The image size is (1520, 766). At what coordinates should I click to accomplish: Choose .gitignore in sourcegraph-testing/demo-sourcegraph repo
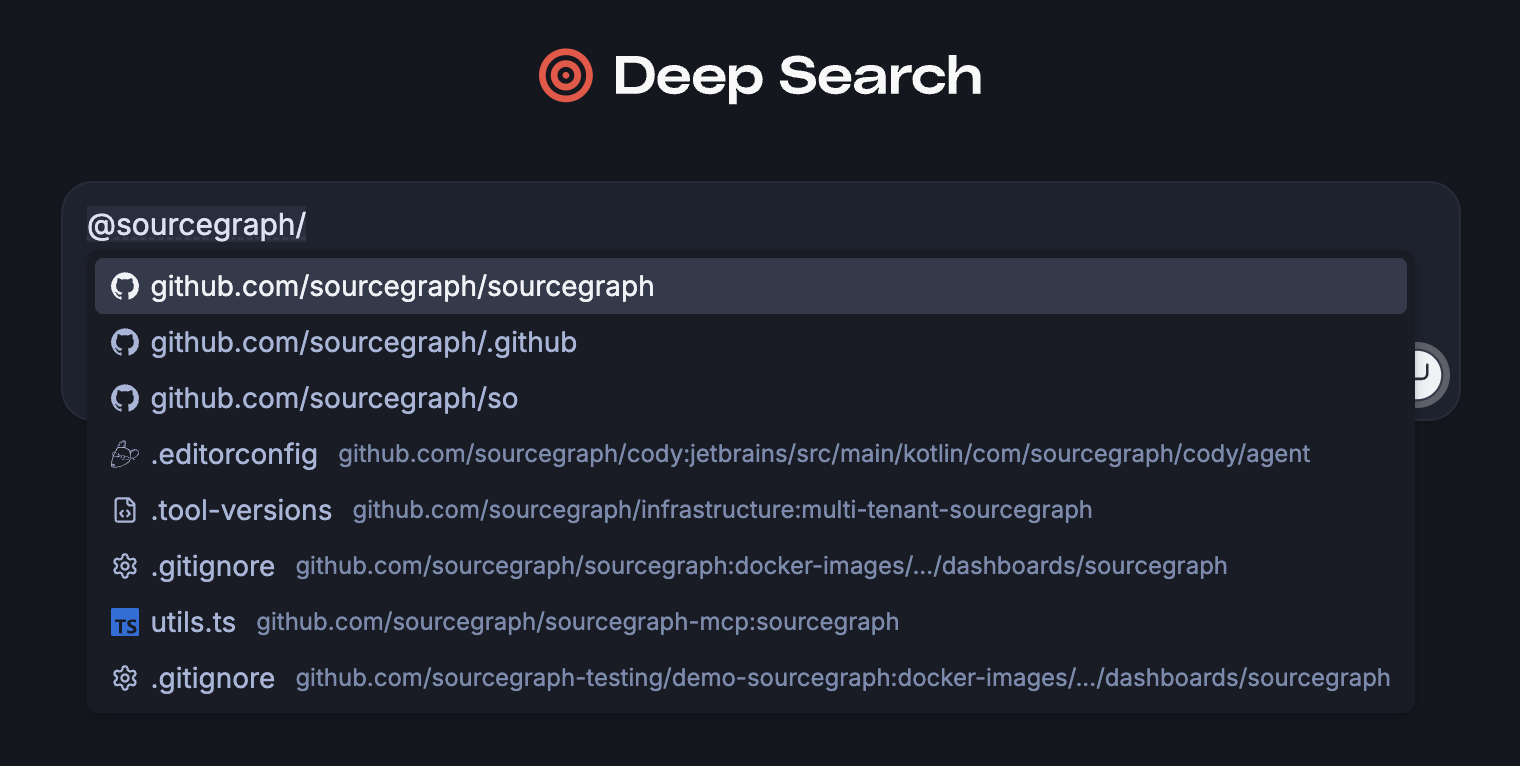tap(751, 678)
